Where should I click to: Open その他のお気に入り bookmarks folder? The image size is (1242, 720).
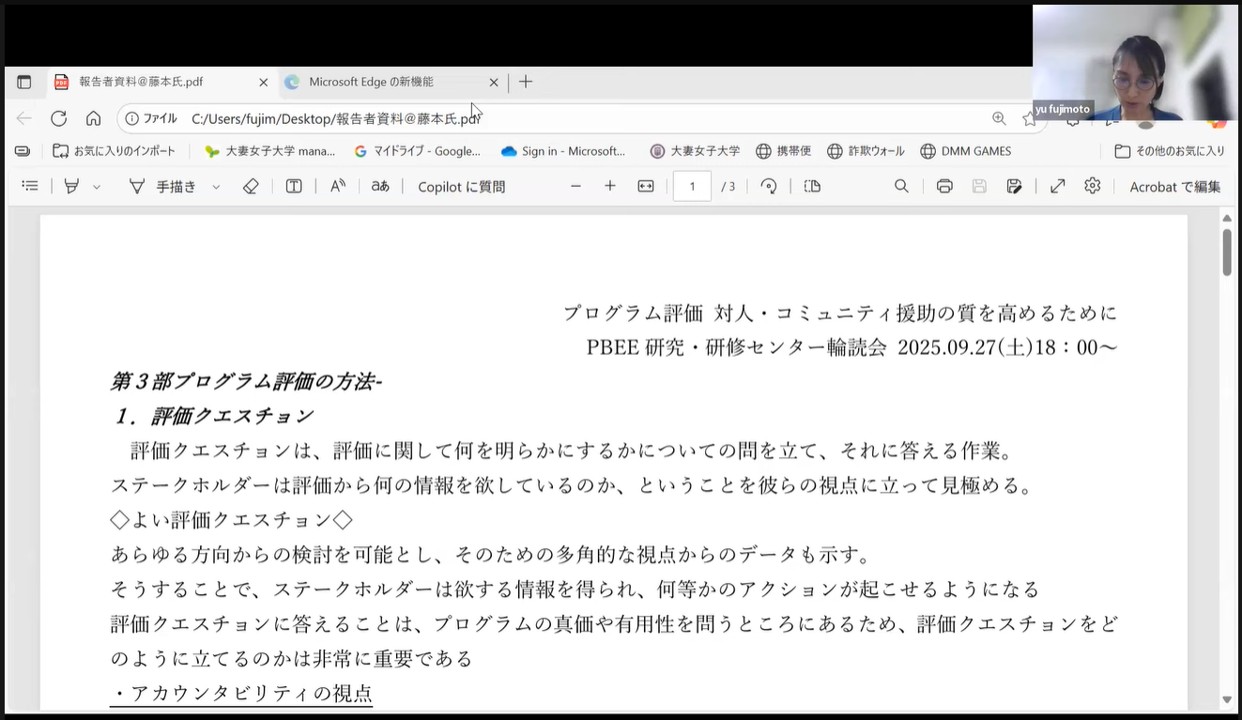1169,151
